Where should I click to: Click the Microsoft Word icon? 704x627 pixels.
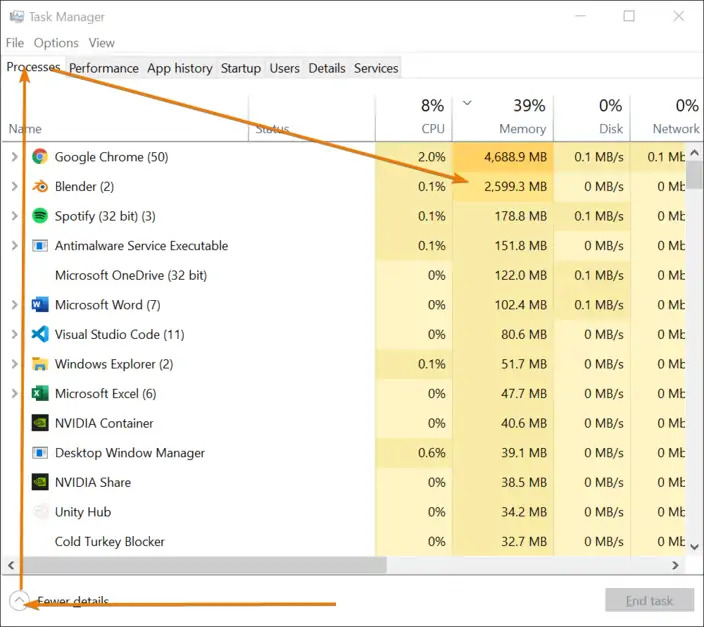tap(40, 305)
